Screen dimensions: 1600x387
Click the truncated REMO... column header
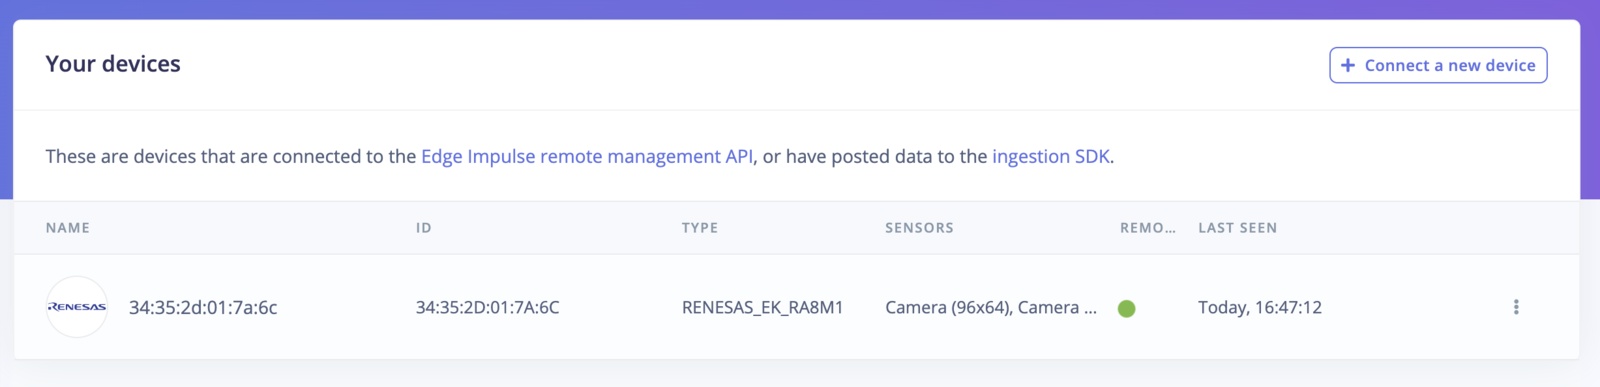tap(1148, 228)
